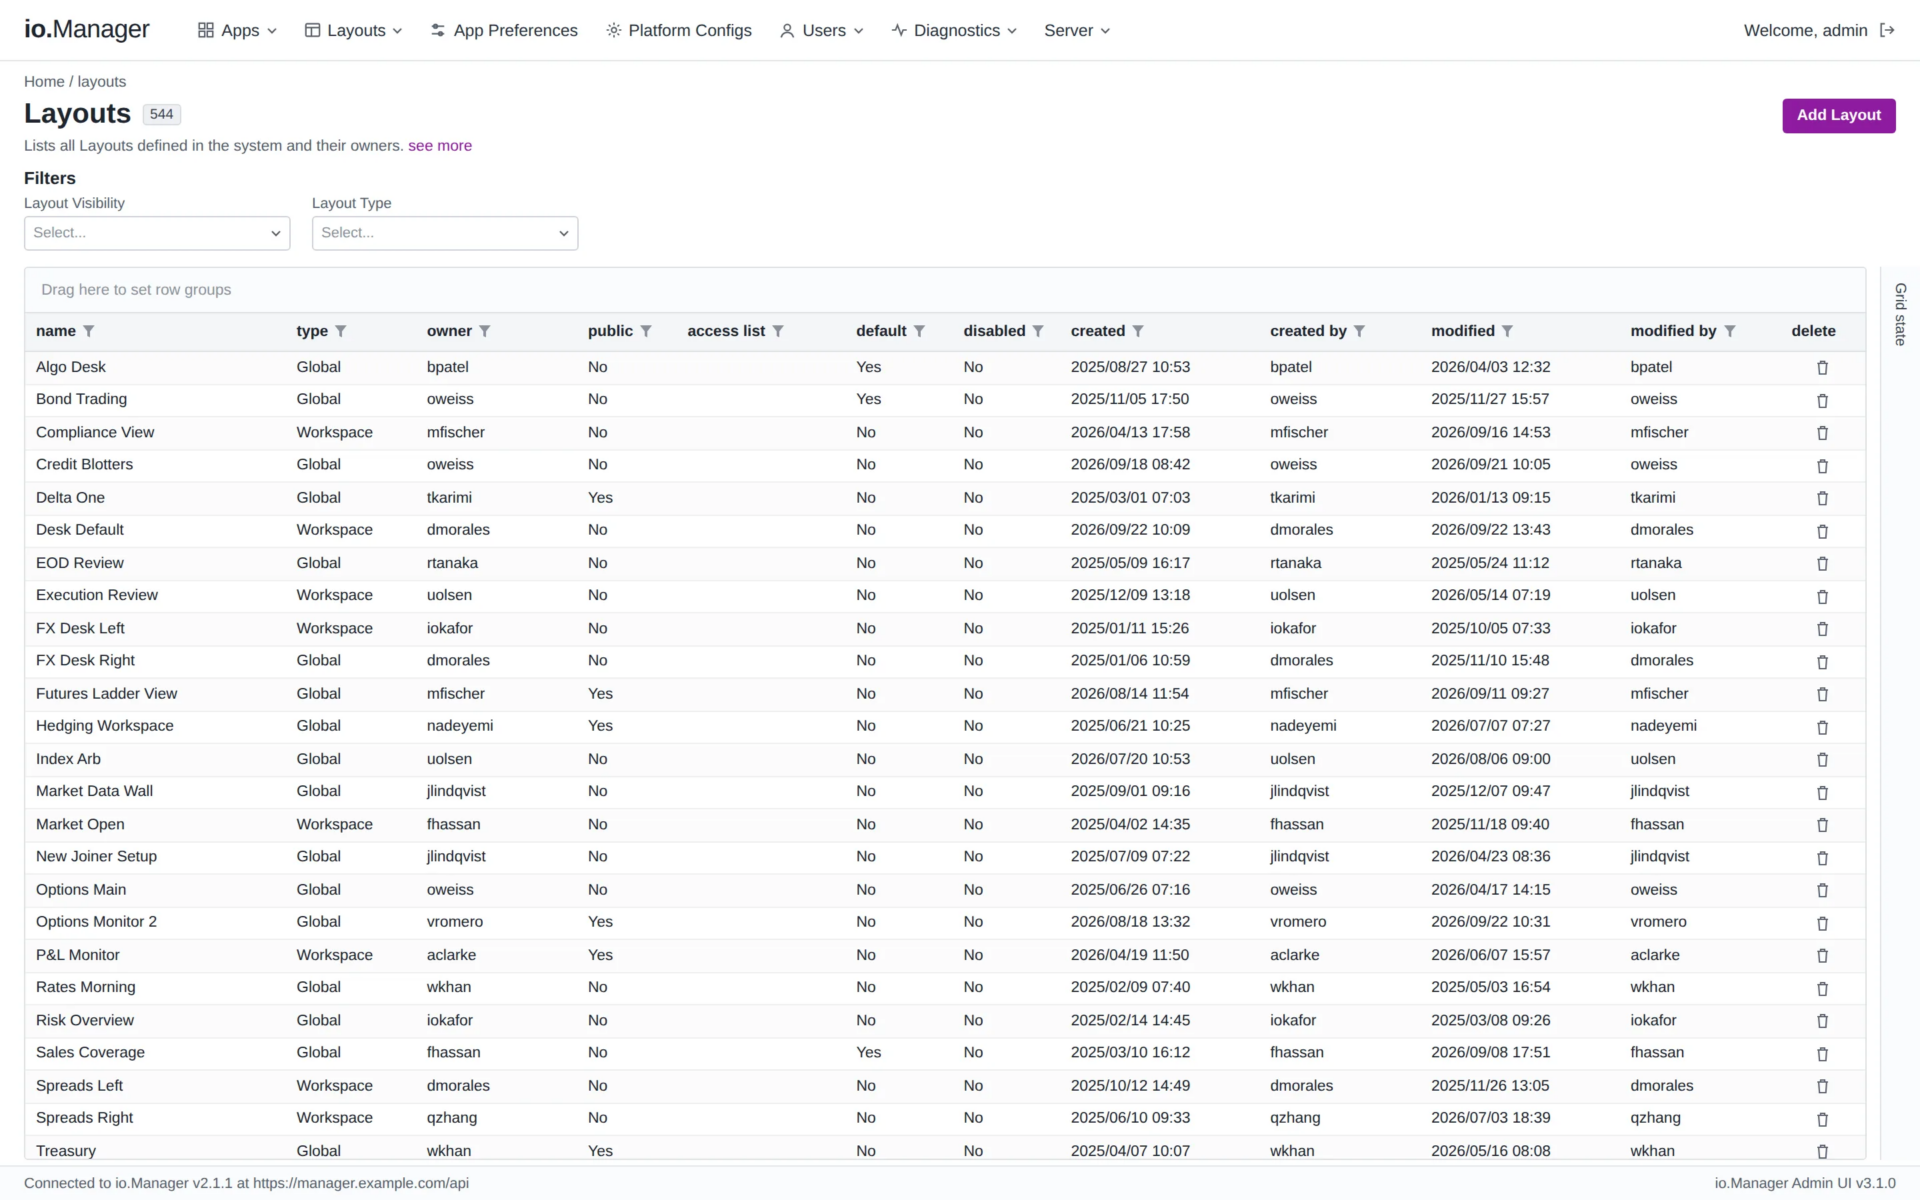Expand the Server menu
This screenshot has width=1920, height=1200.
tap(1077, 30)
